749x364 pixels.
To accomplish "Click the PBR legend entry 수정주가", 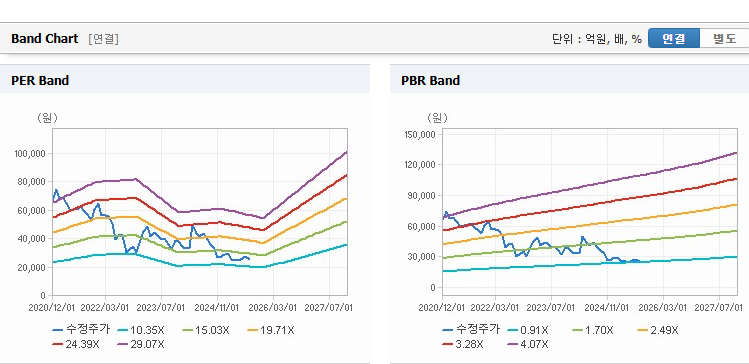I will pyautogui.click(x=471, y=330).
